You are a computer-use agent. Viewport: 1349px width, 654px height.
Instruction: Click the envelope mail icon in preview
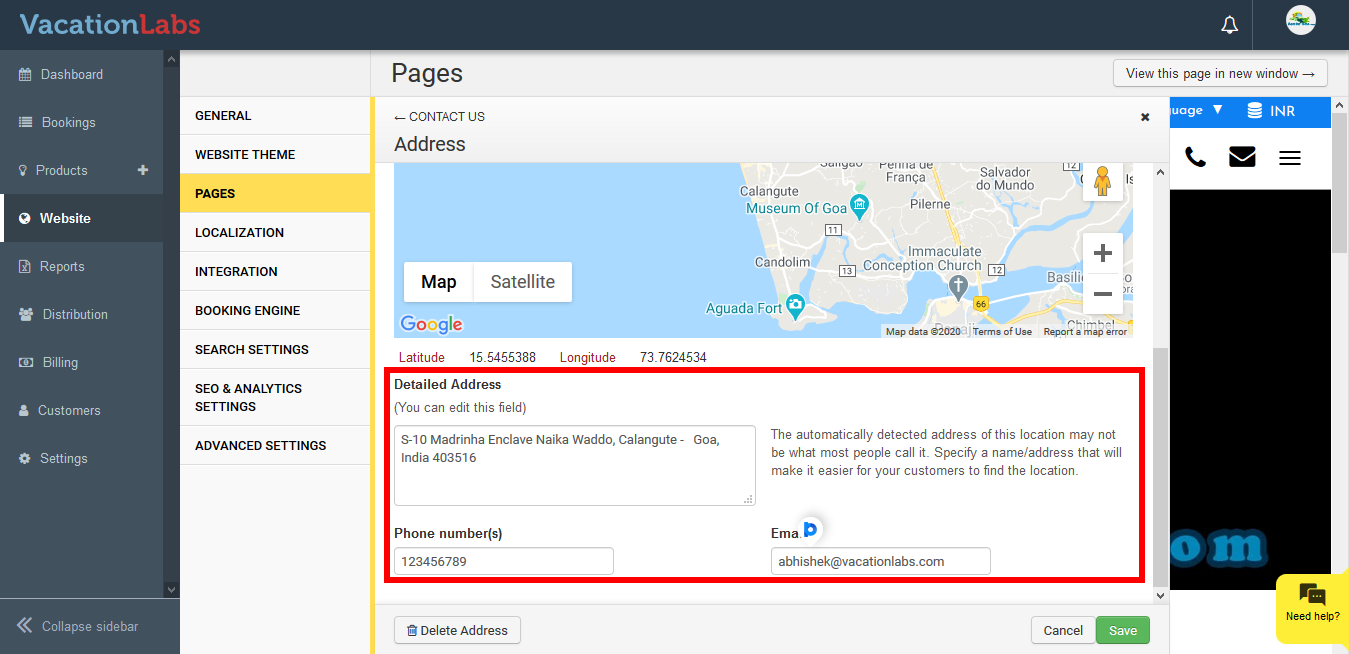point(1242,157)
